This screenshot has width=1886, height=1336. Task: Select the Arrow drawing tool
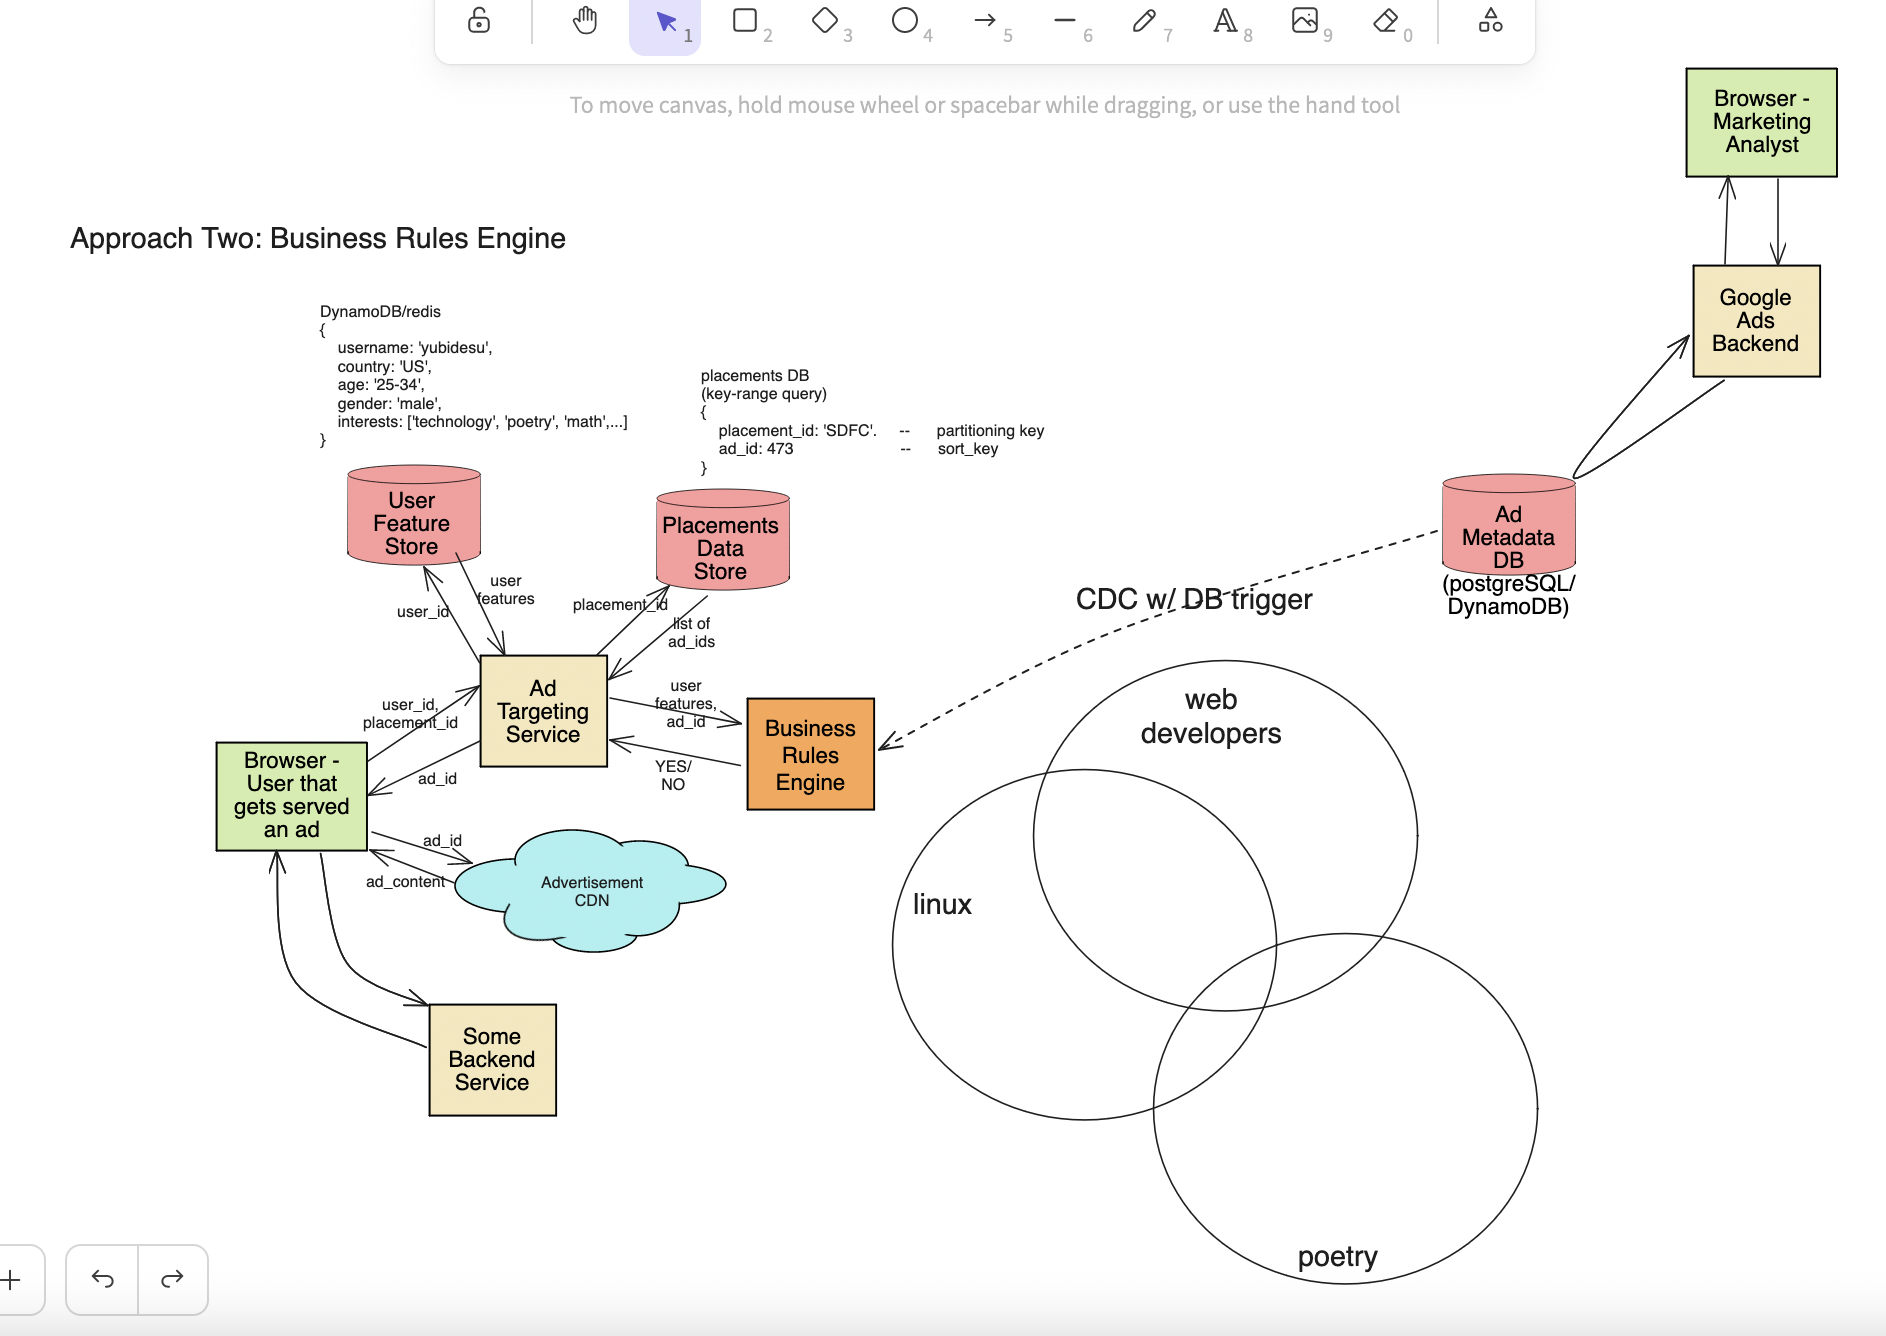[x=985, y=21]
